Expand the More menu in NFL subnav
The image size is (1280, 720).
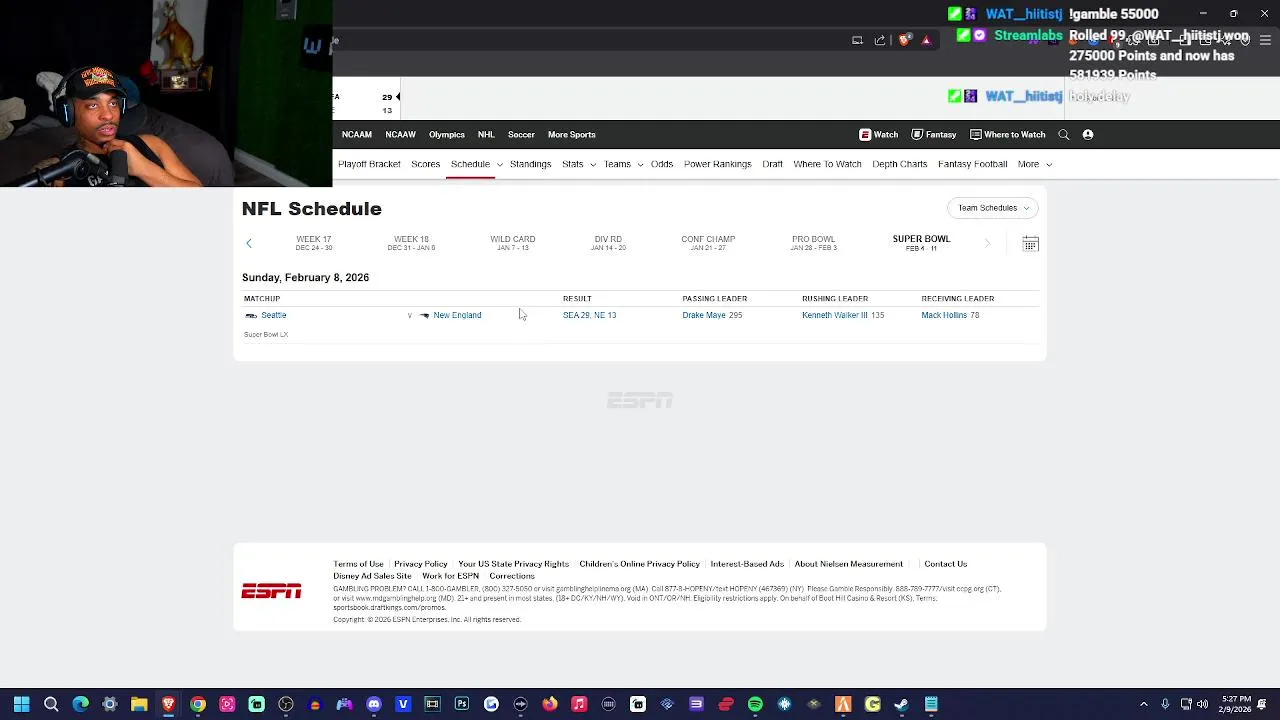1035,164
